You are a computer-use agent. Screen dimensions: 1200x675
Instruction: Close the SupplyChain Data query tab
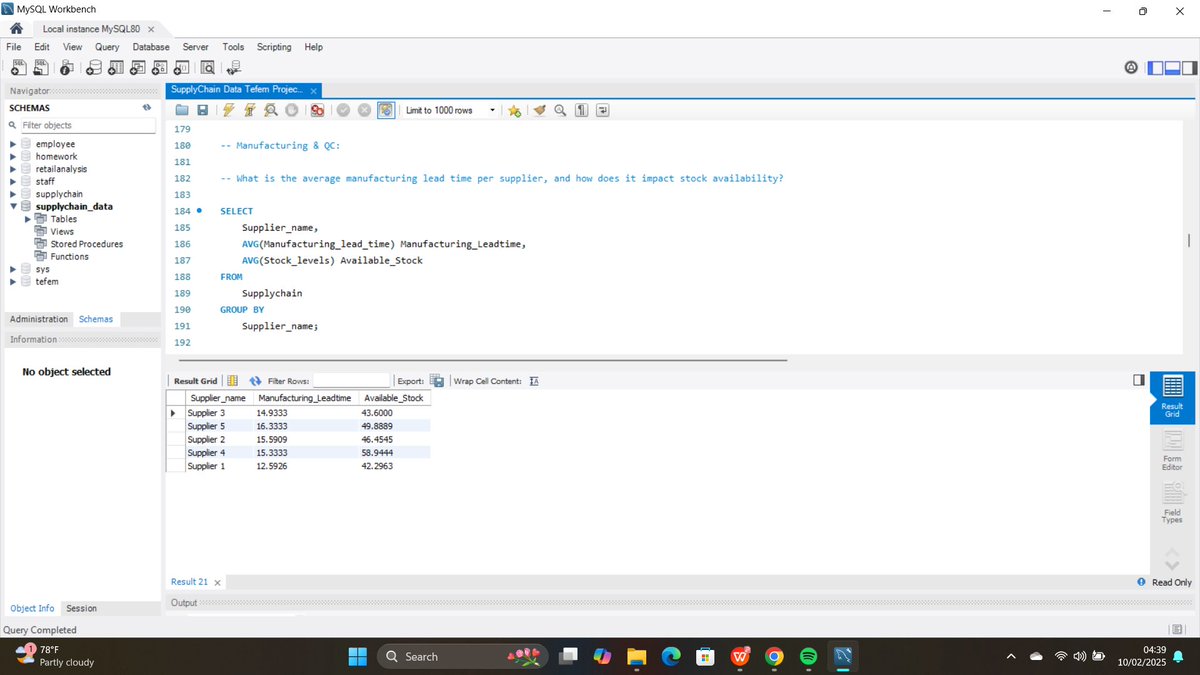313,90
